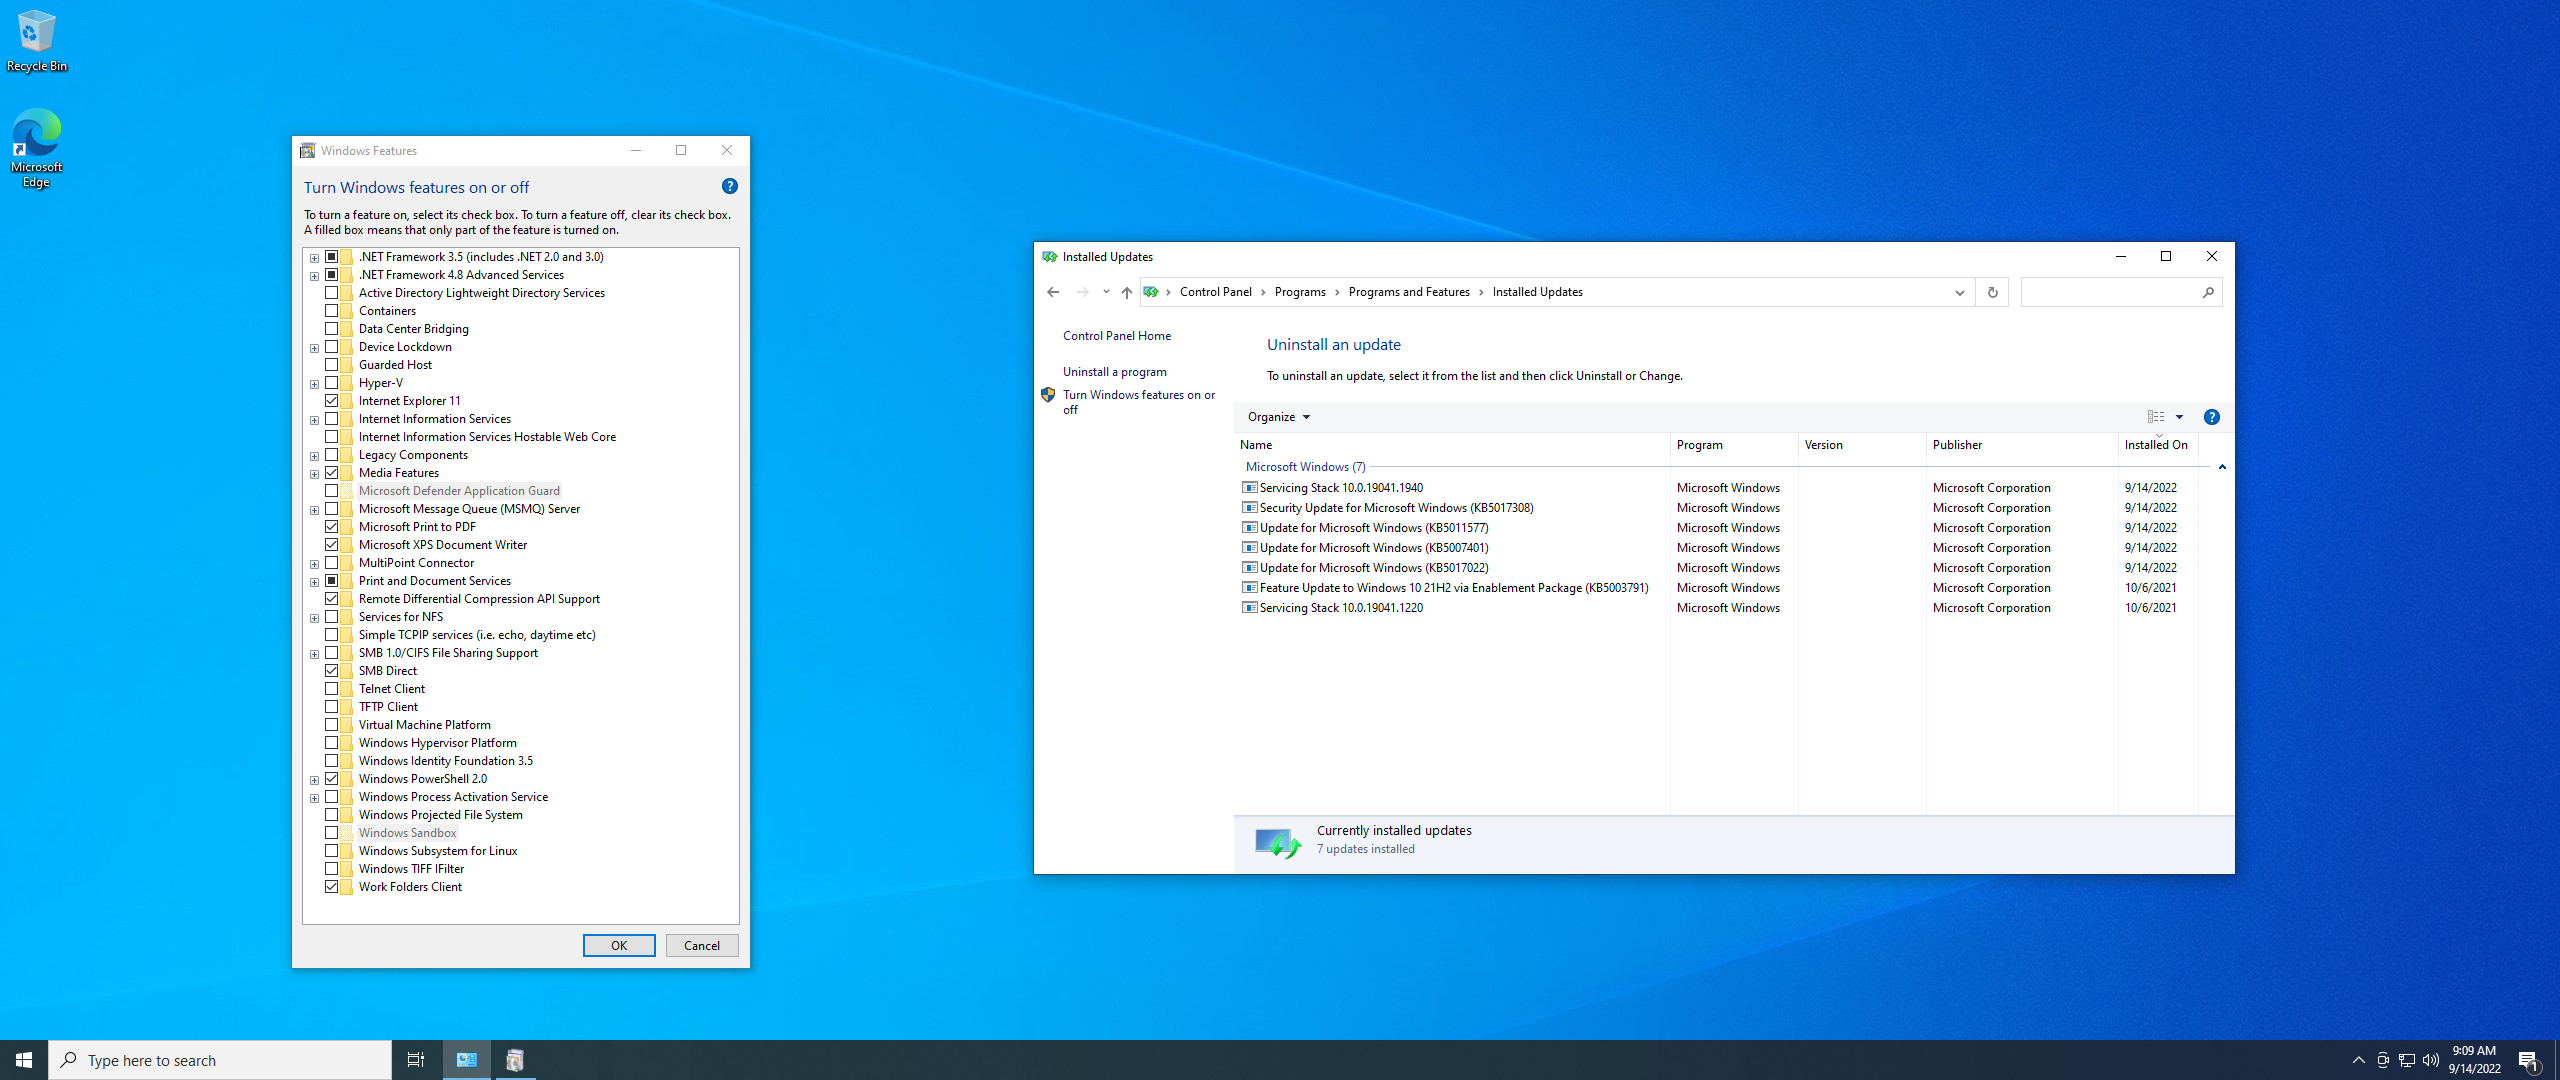Click the Currently installed updates icon

coord(1278,843)
